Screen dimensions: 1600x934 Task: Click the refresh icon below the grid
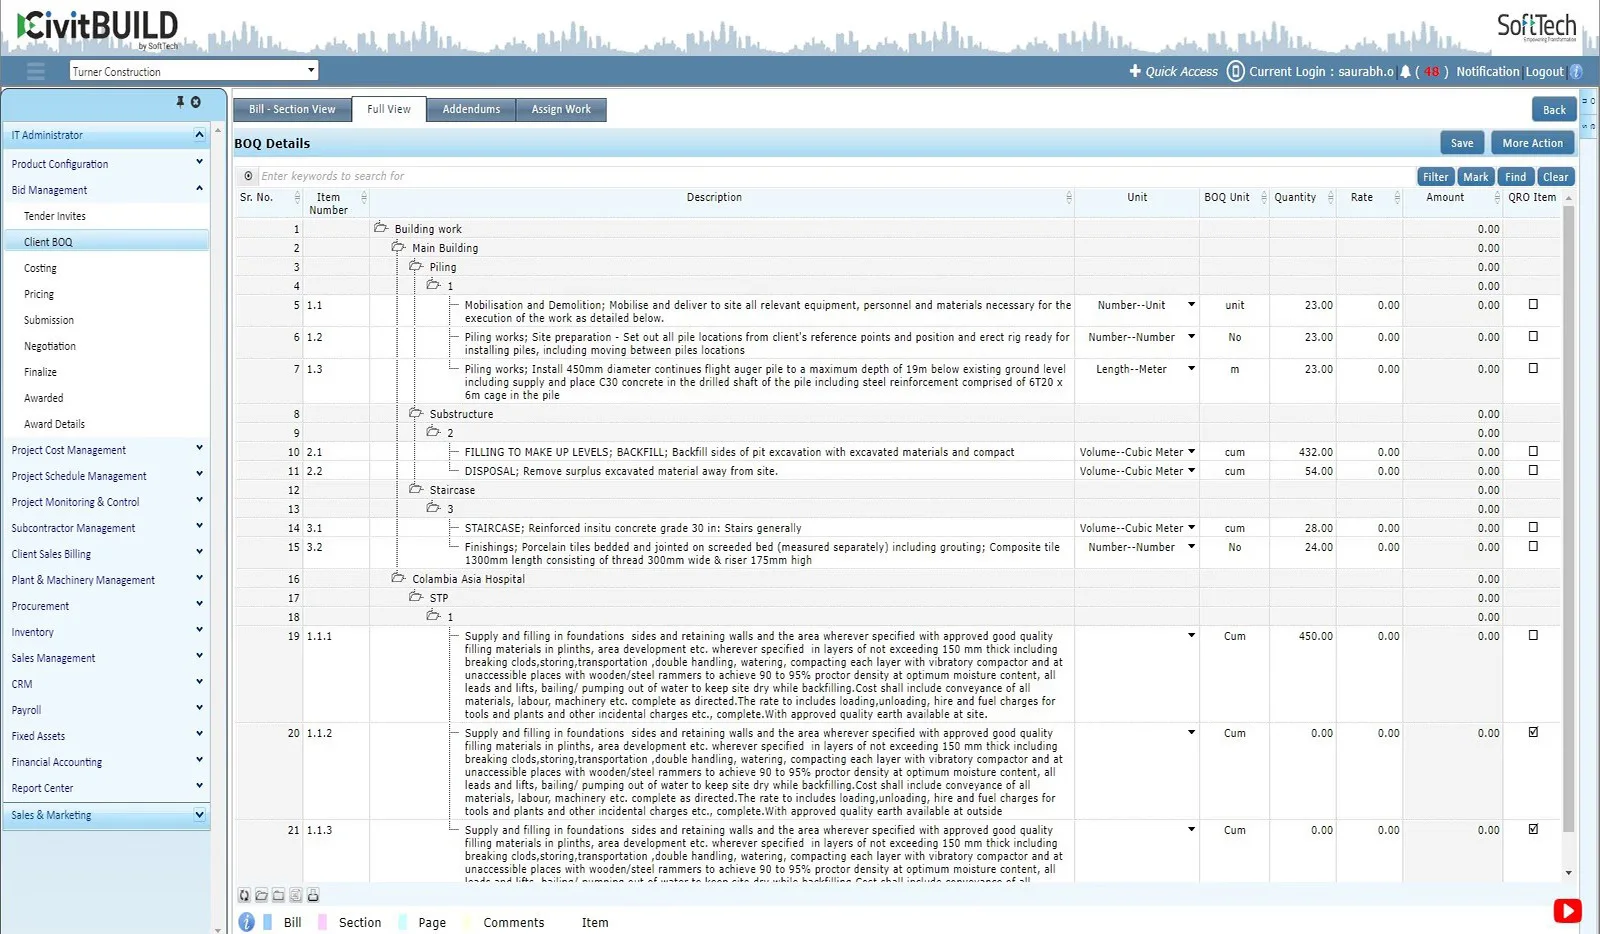point(244,895)
